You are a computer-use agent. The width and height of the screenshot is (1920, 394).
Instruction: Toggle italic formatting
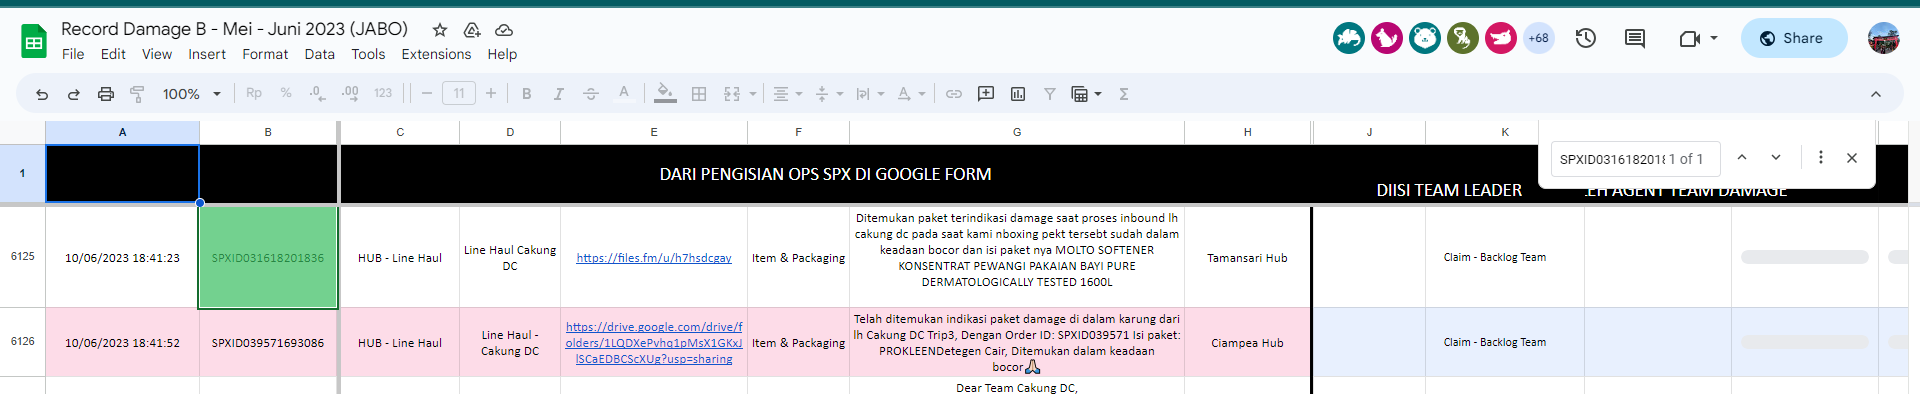coord(559,94)
